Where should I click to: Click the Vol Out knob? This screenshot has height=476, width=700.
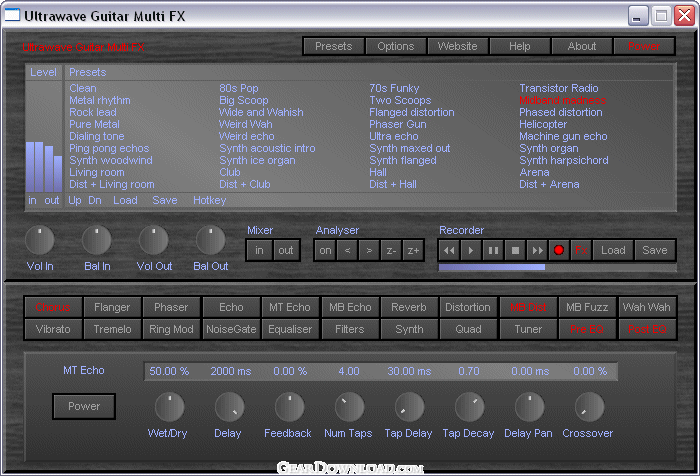[154, 240]
